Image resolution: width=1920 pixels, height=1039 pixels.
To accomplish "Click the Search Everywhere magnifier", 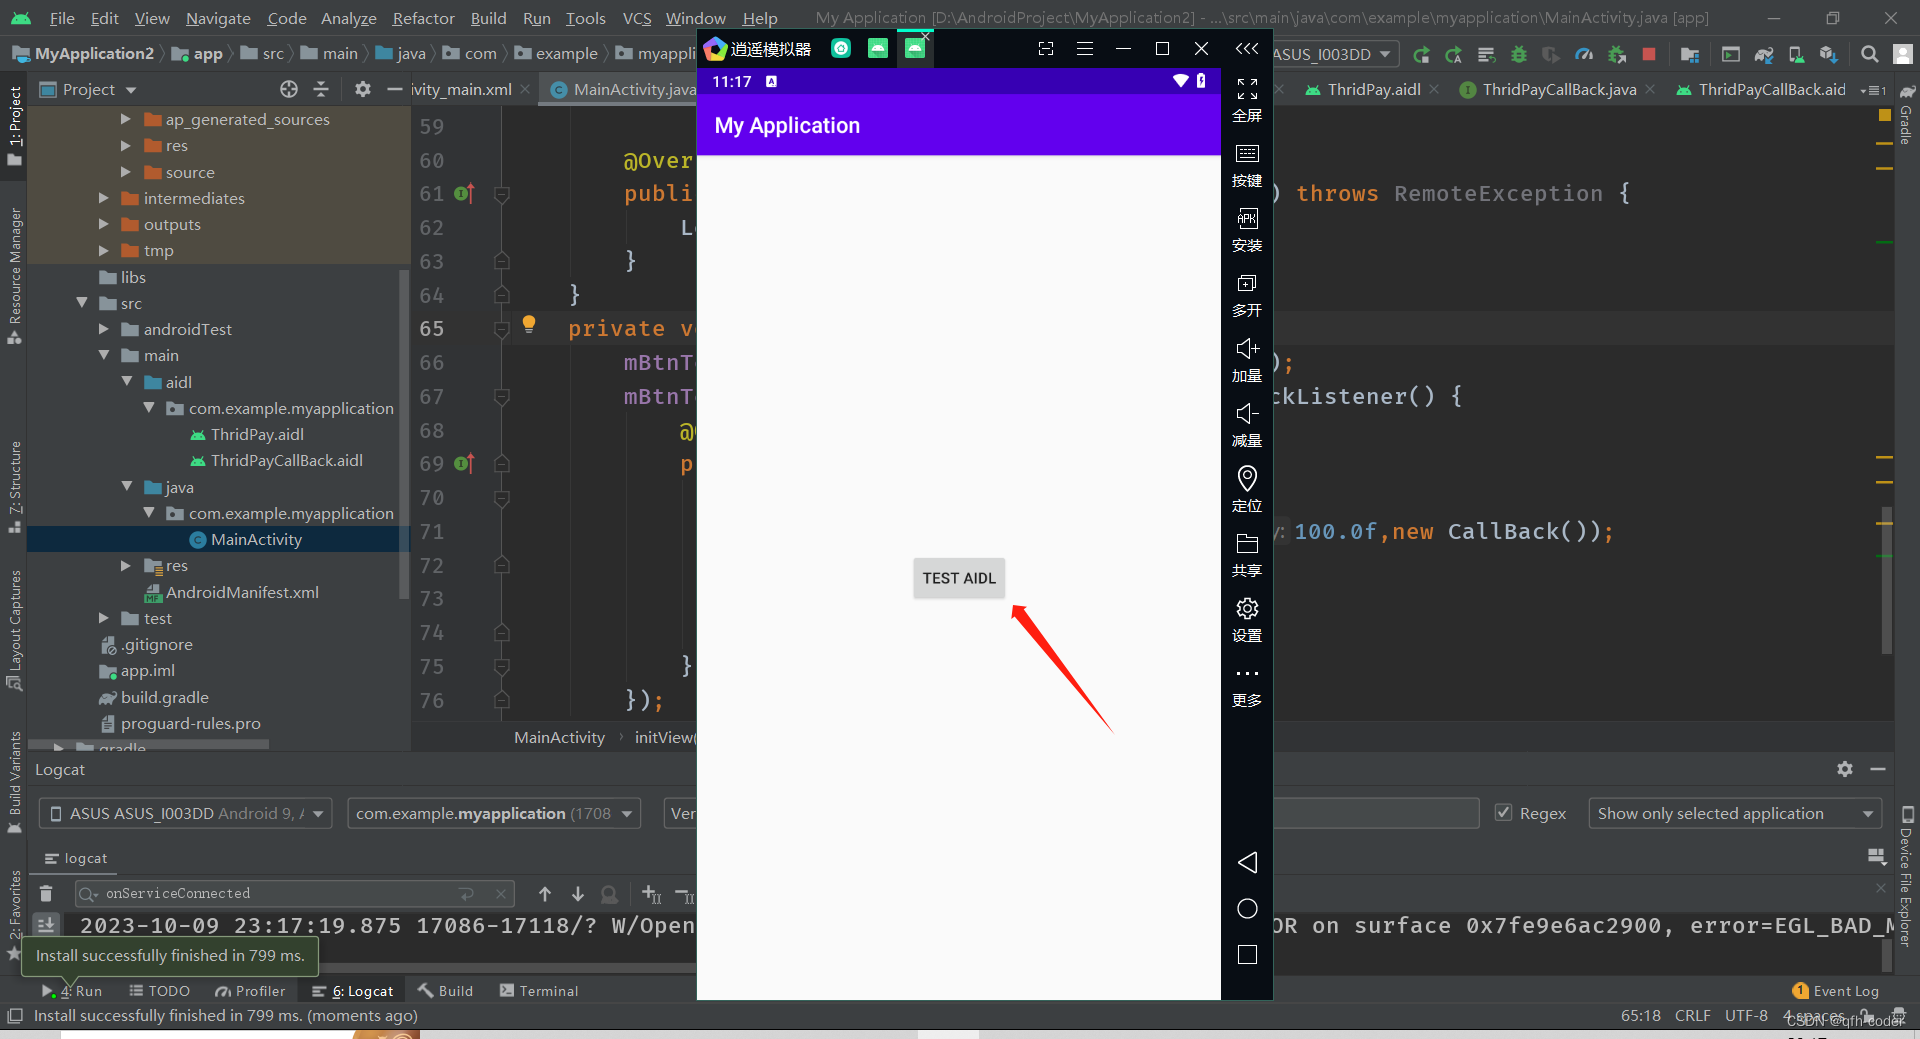I will (1869, 55).
